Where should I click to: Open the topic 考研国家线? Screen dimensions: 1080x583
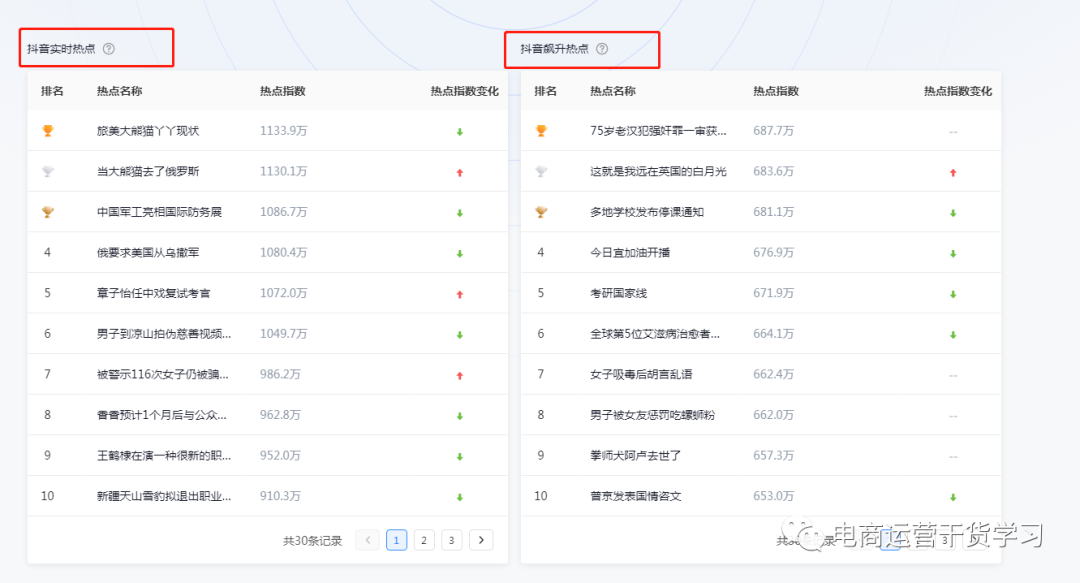[619, 294]
